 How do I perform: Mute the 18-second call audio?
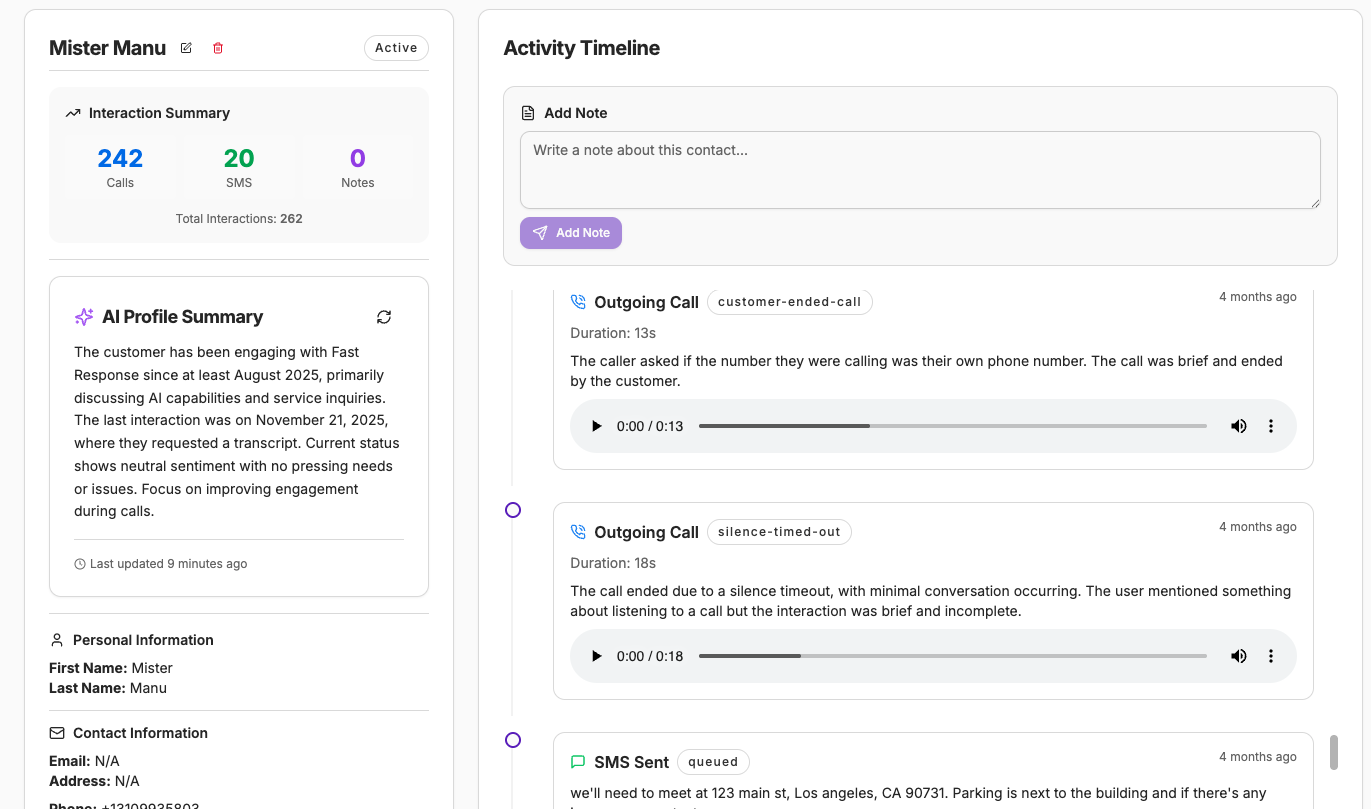coord(1238,656)
